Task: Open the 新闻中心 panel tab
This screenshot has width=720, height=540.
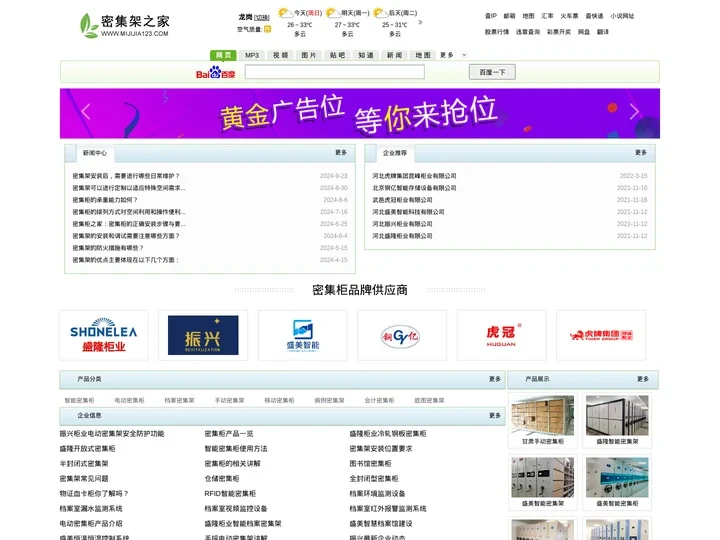Action: coord(95,153)
